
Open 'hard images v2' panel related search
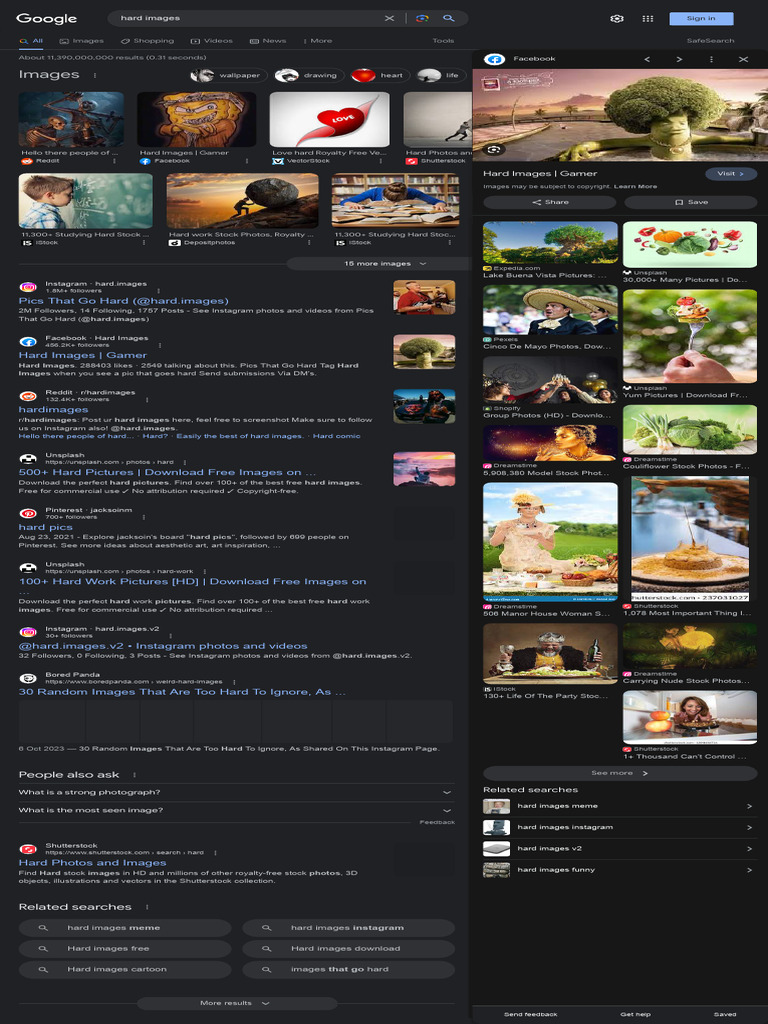[x=620, y=848]
